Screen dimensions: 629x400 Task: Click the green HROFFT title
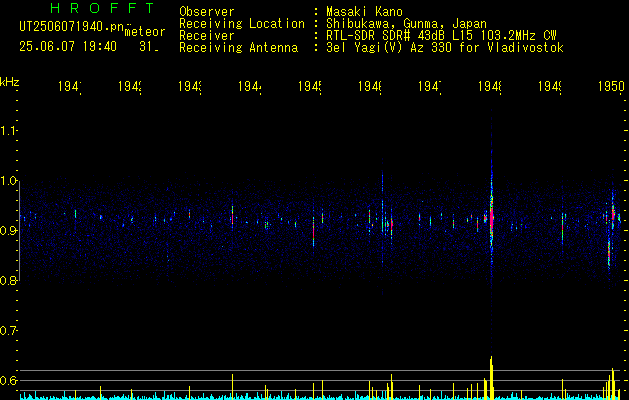click(x=102, y=8)
